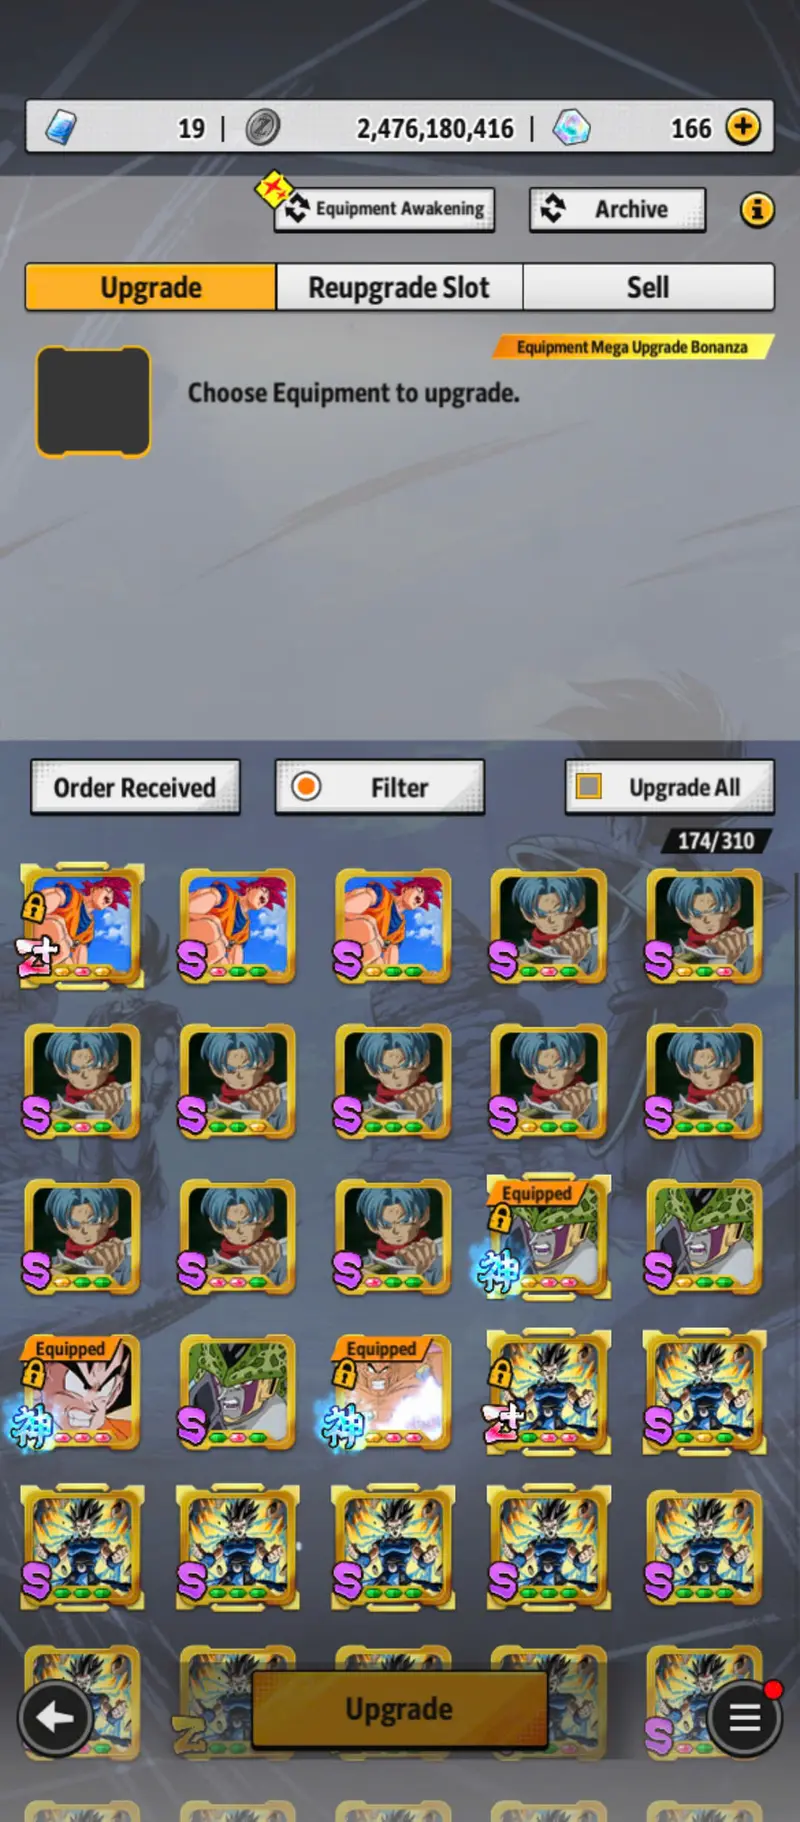Screen dimensions: 800x1822
Task: Open the Filter options
Action: [380, 787]
